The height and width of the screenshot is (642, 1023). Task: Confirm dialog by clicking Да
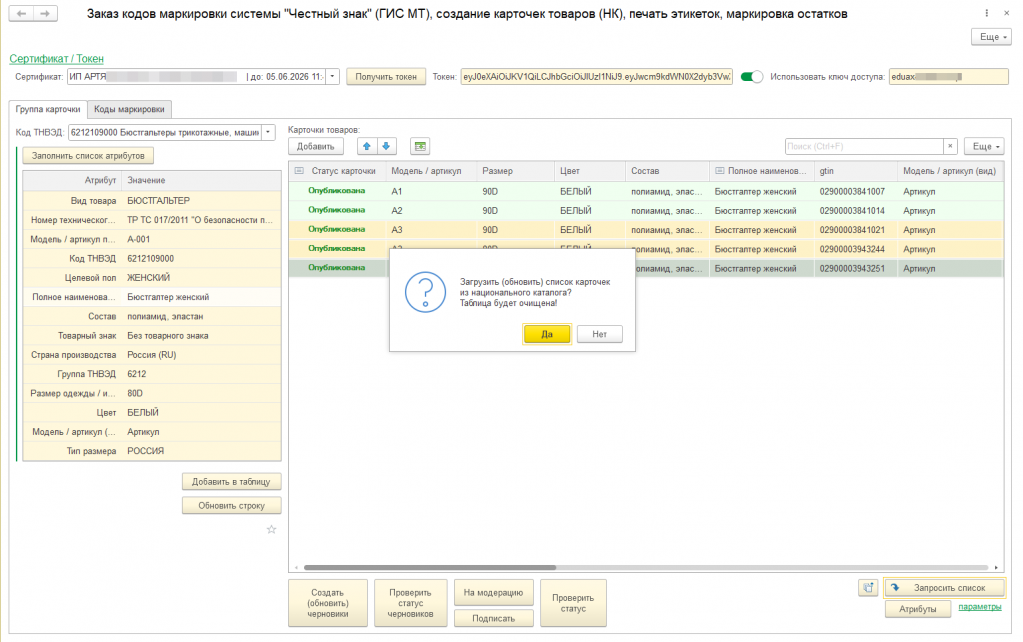pyautogui.click(x=547, y=334)
